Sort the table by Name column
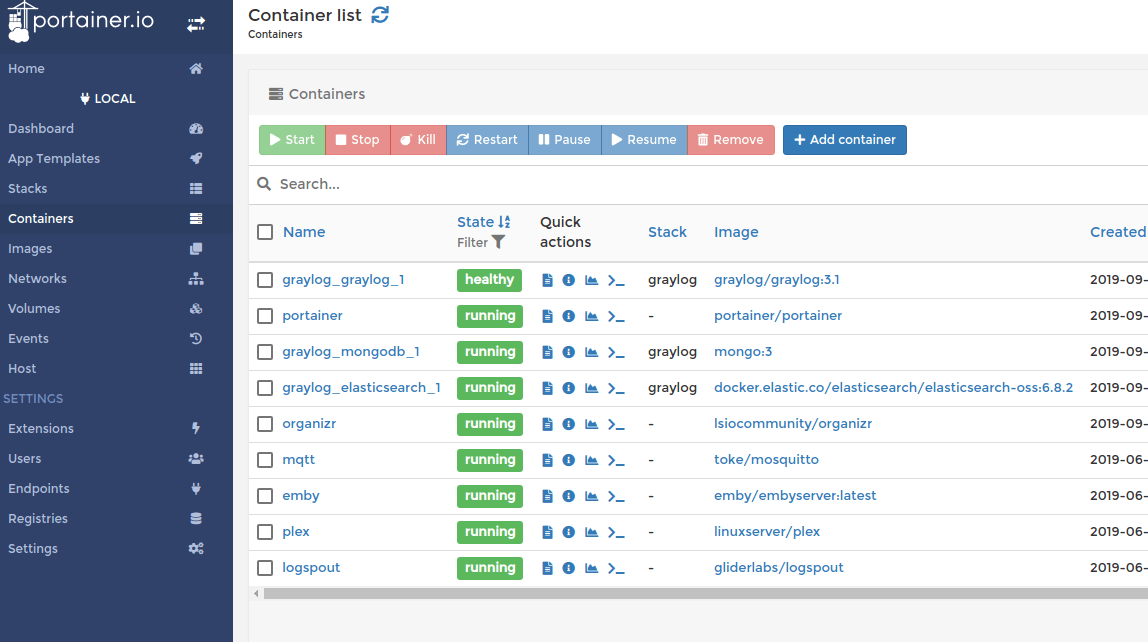Screen dimensions: 1148x642 [x=304, y=232]
